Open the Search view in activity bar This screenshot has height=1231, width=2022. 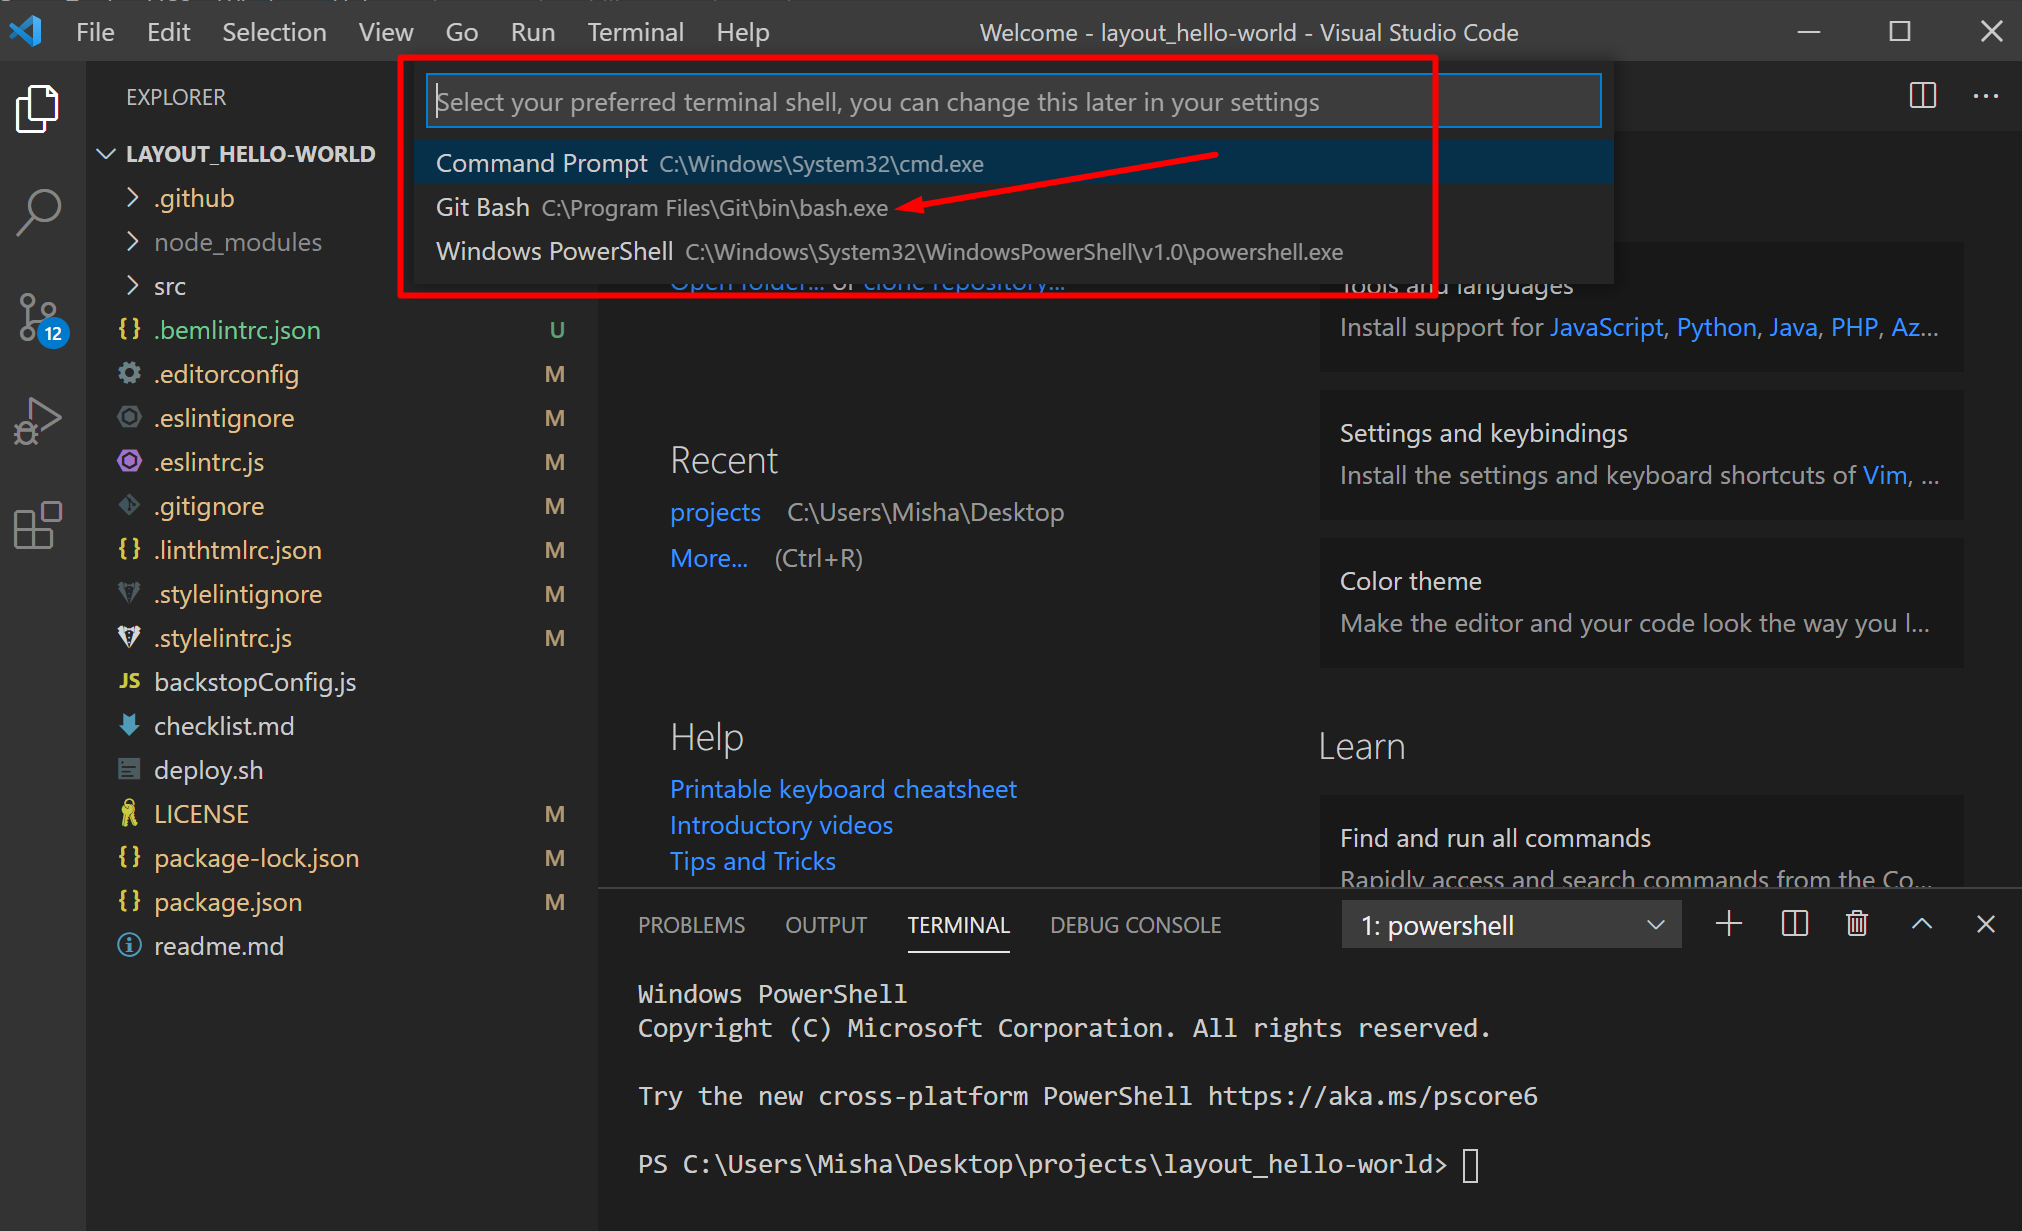coord(38,212)
